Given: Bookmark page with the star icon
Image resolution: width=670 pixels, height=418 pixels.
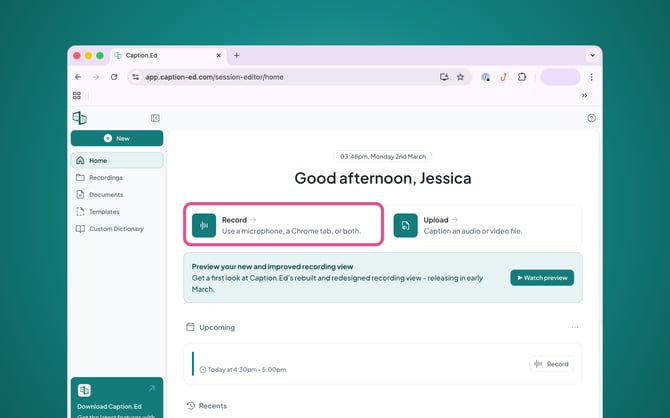Looking at the screenshot, I should click(460, 77).
